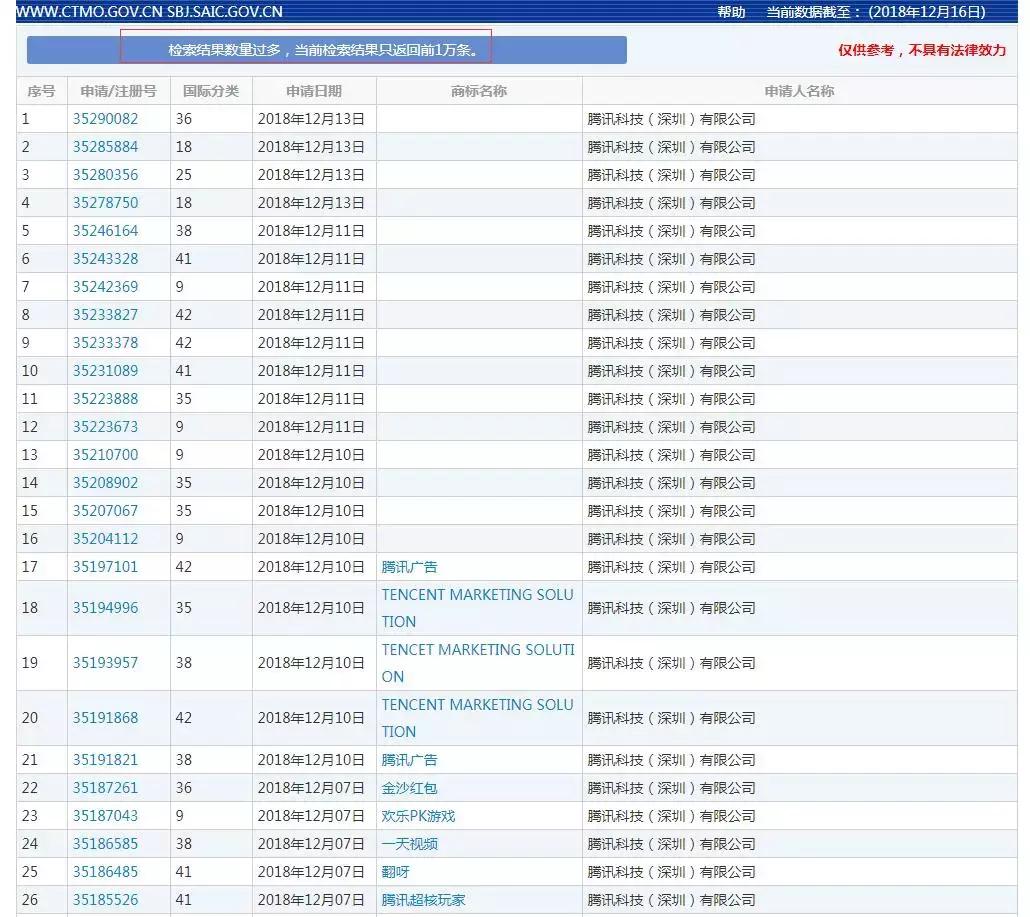Open the 欢乐PK游戏 trademark entry
The width and height of the screenshot is (1030, 917).
pos(418,816)
